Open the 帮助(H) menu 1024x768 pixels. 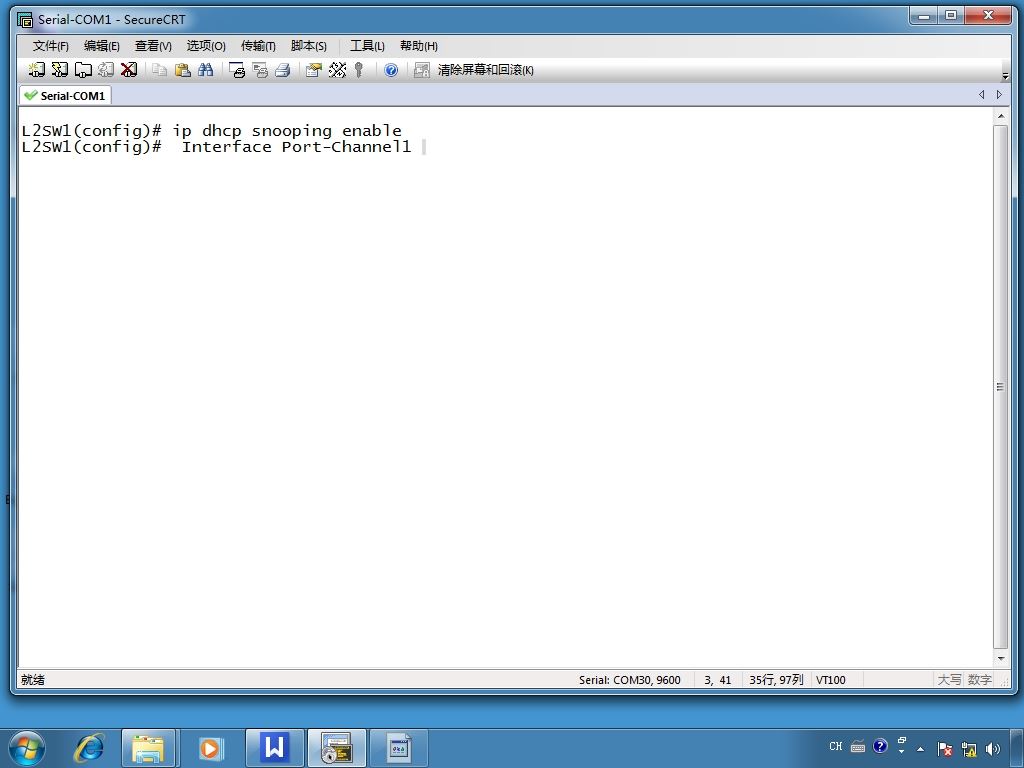pos(419,46)
